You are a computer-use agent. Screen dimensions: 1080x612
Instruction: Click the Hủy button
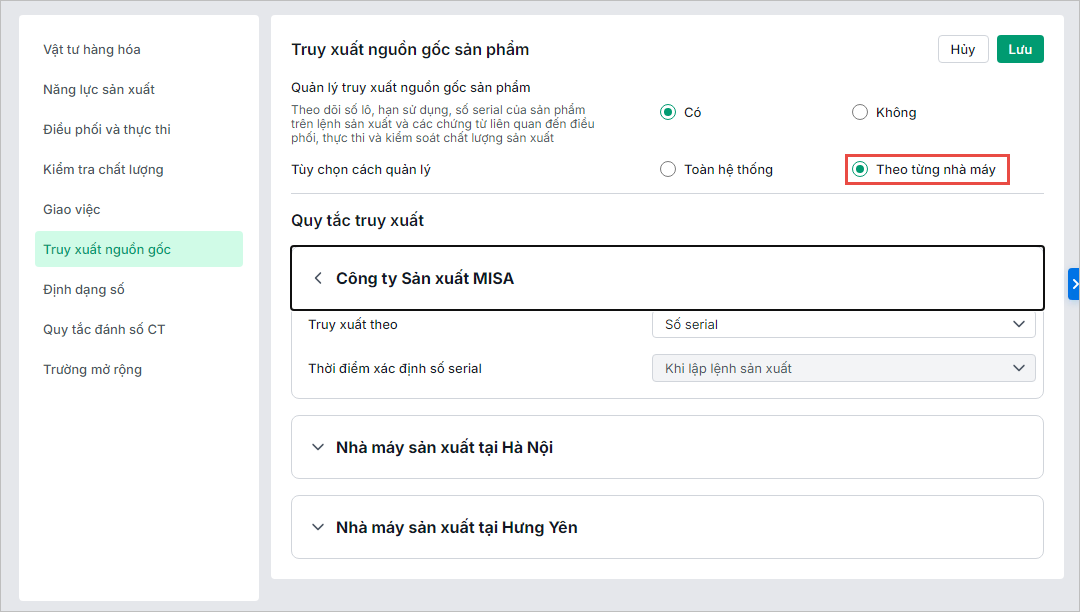963,50
